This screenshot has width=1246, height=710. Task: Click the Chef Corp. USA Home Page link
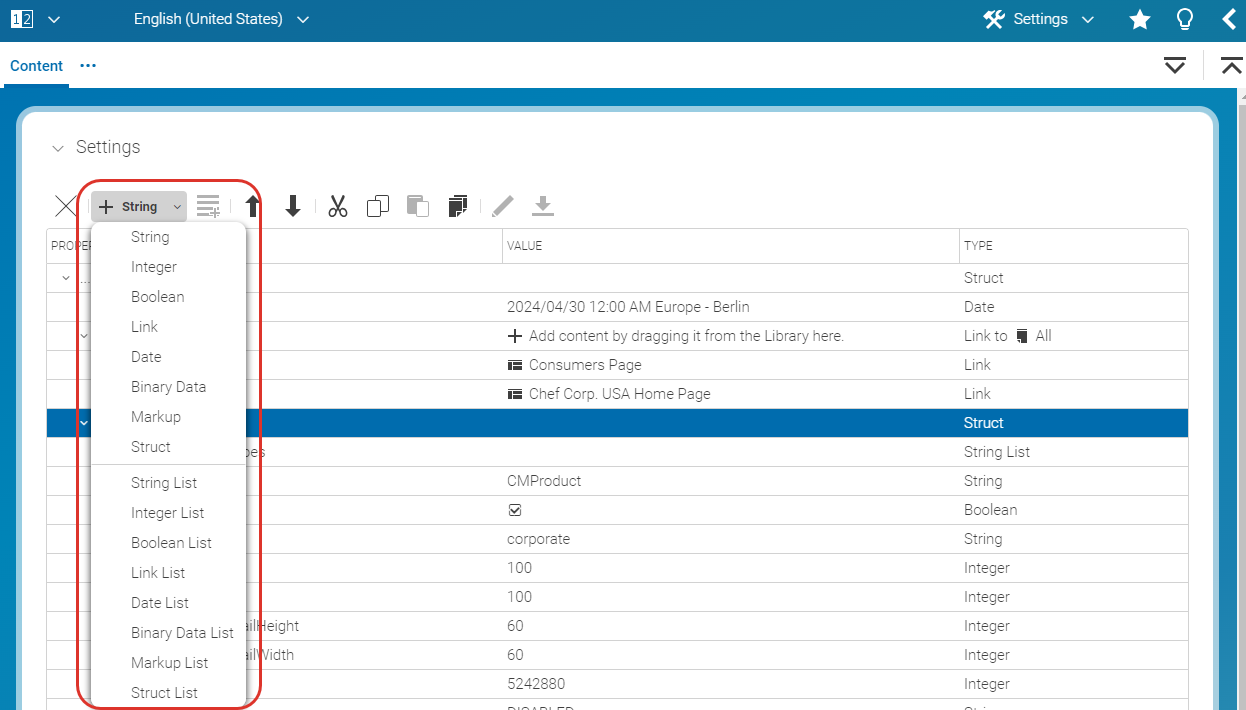point(619,394)
